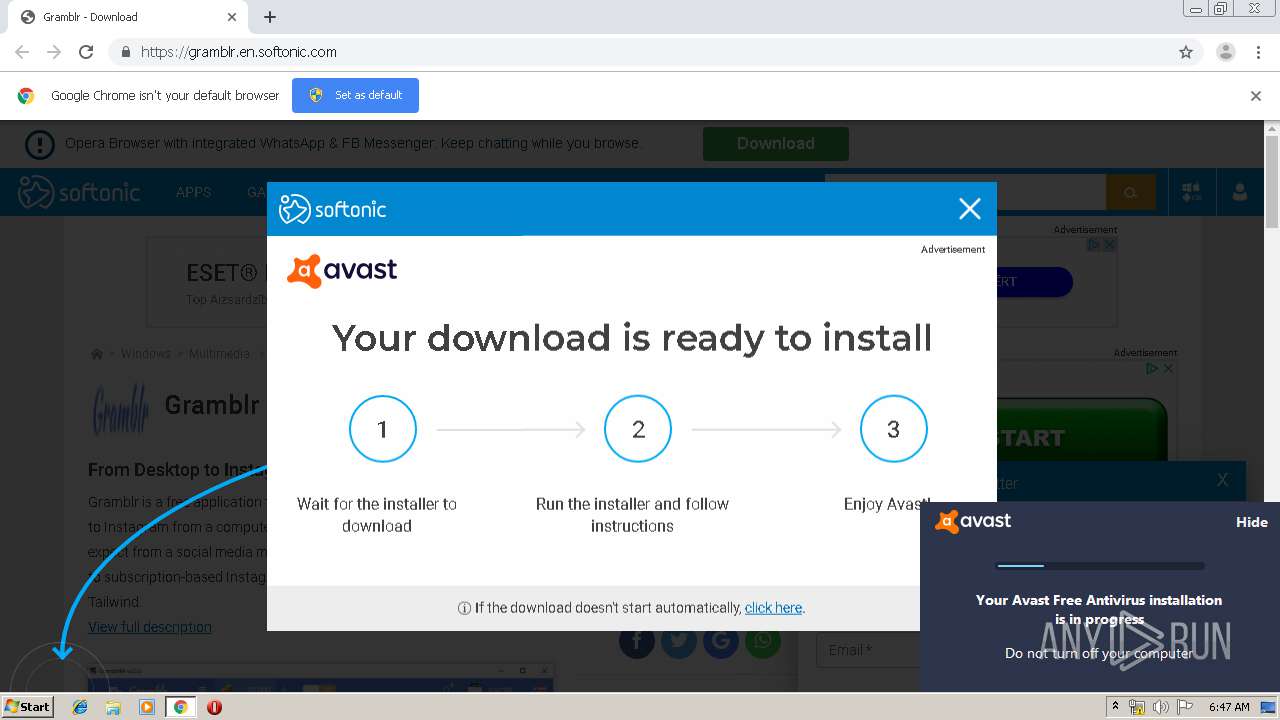
Task: Share on Twitter via the round icon
Action: pyautogui.click(x=679, y=641)
